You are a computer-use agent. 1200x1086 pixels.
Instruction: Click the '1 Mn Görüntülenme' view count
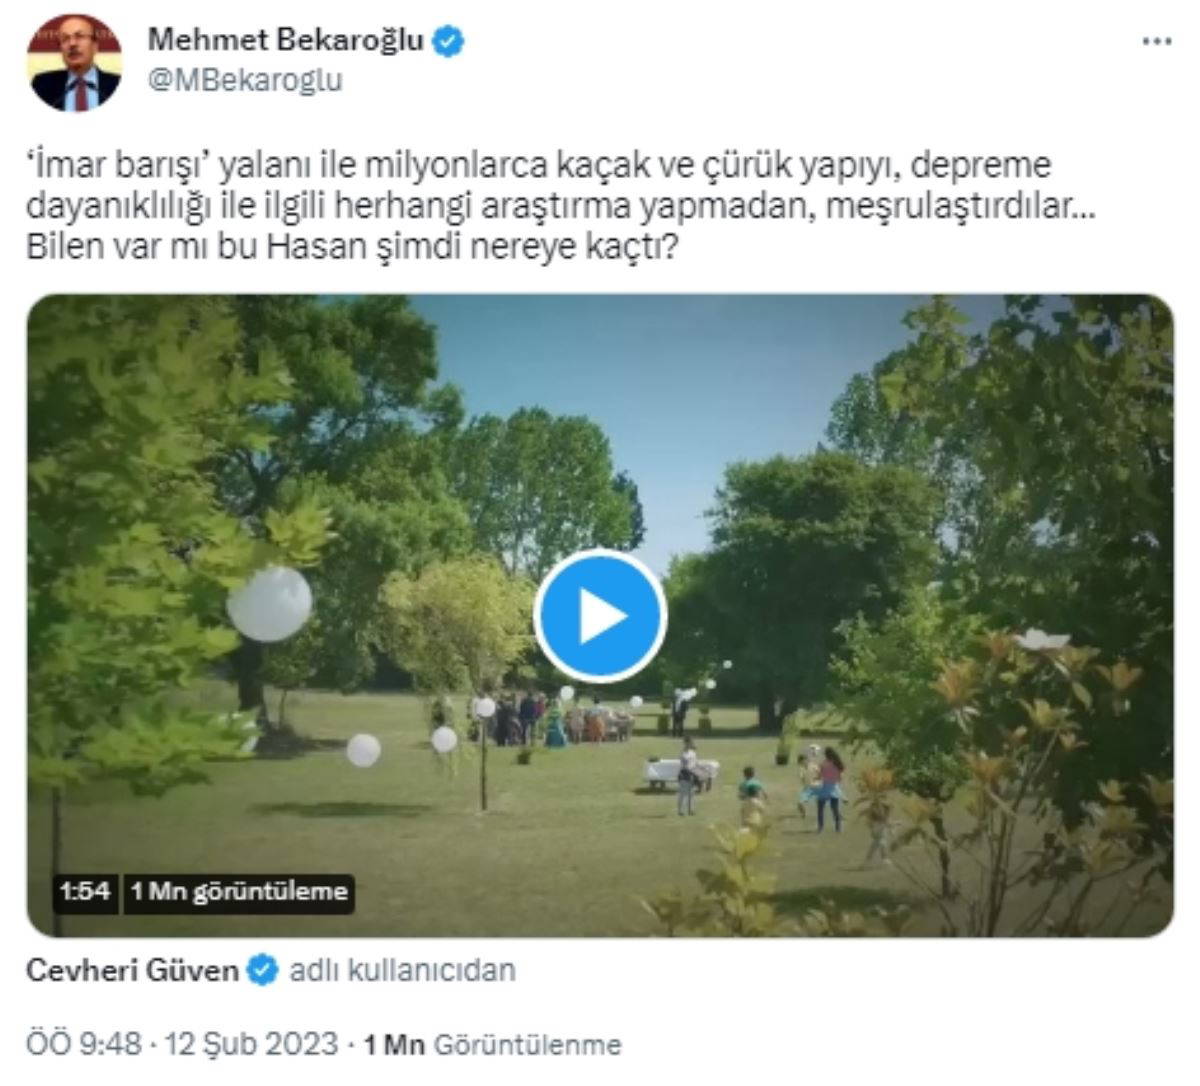click(492, 1045)
